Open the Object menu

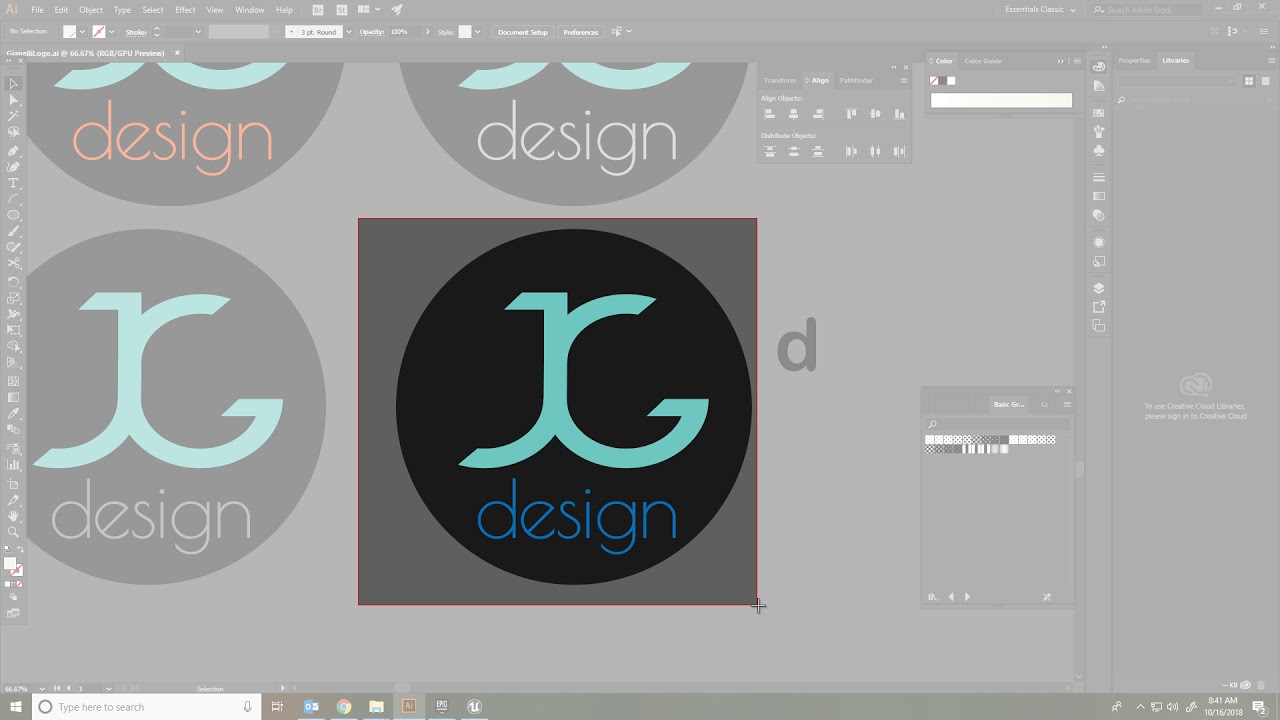point(91,10)
